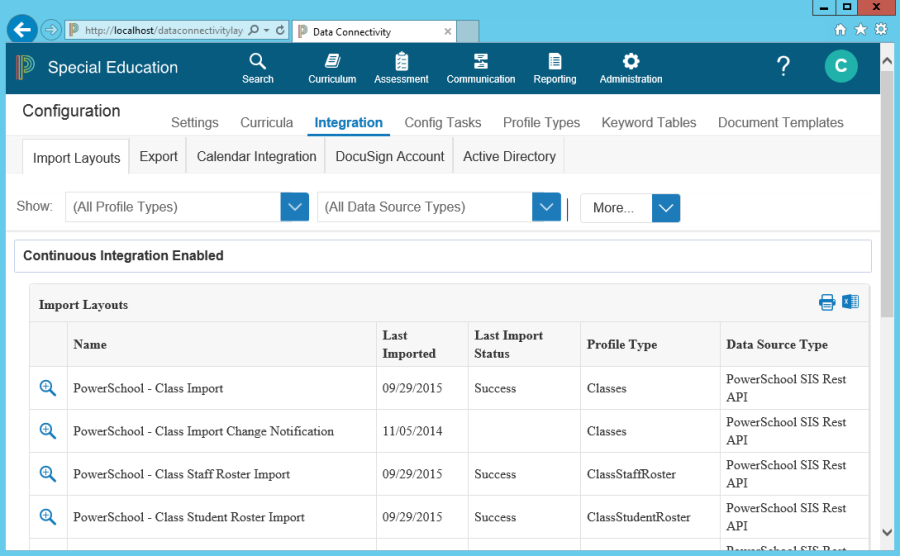The image size is (900, 556).
Task: Click the Assessment clipboard icon
Action: point(401,67)
